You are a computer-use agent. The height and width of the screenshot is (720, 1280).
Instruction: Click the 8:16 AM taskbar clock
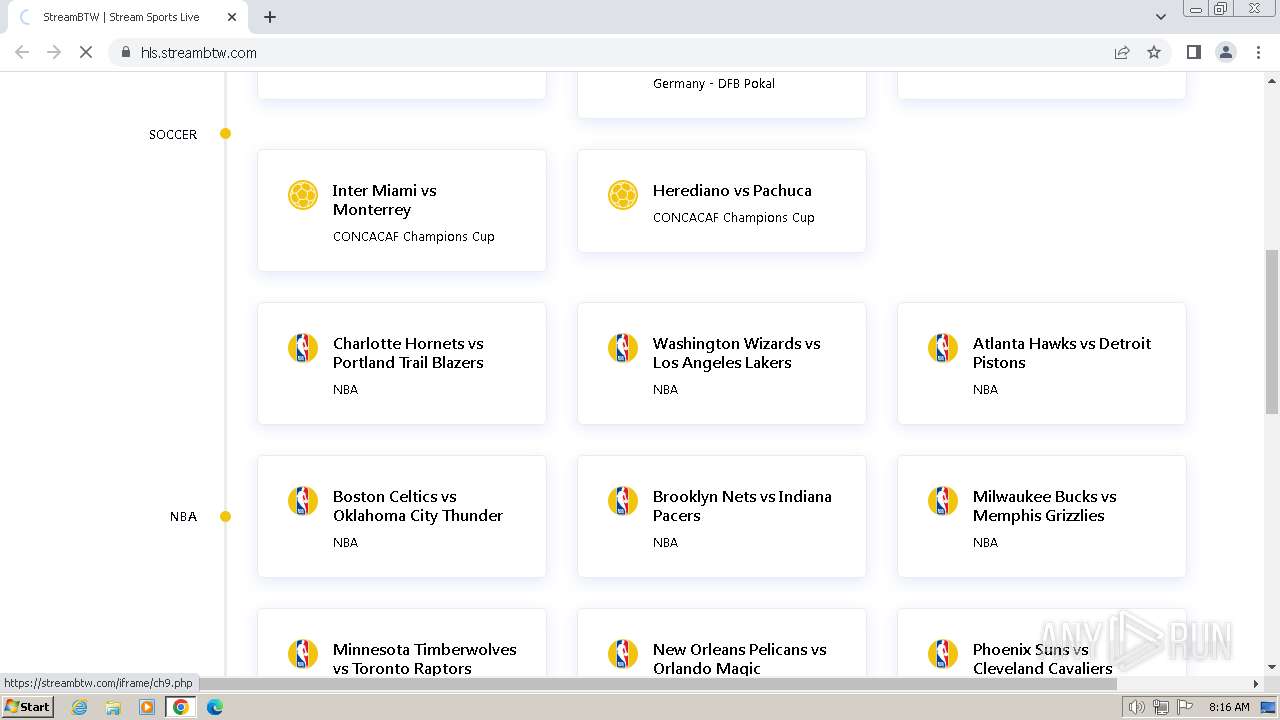[1229, 707]
